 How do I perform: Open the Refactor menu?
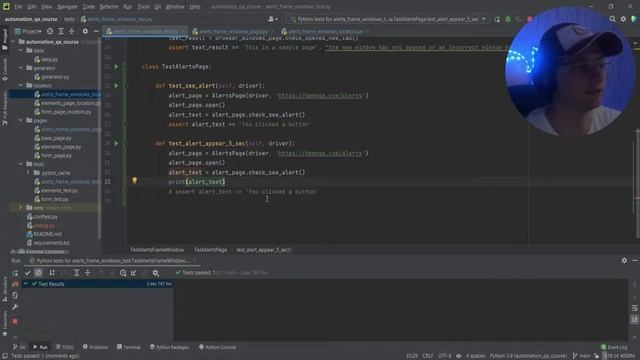109,7
